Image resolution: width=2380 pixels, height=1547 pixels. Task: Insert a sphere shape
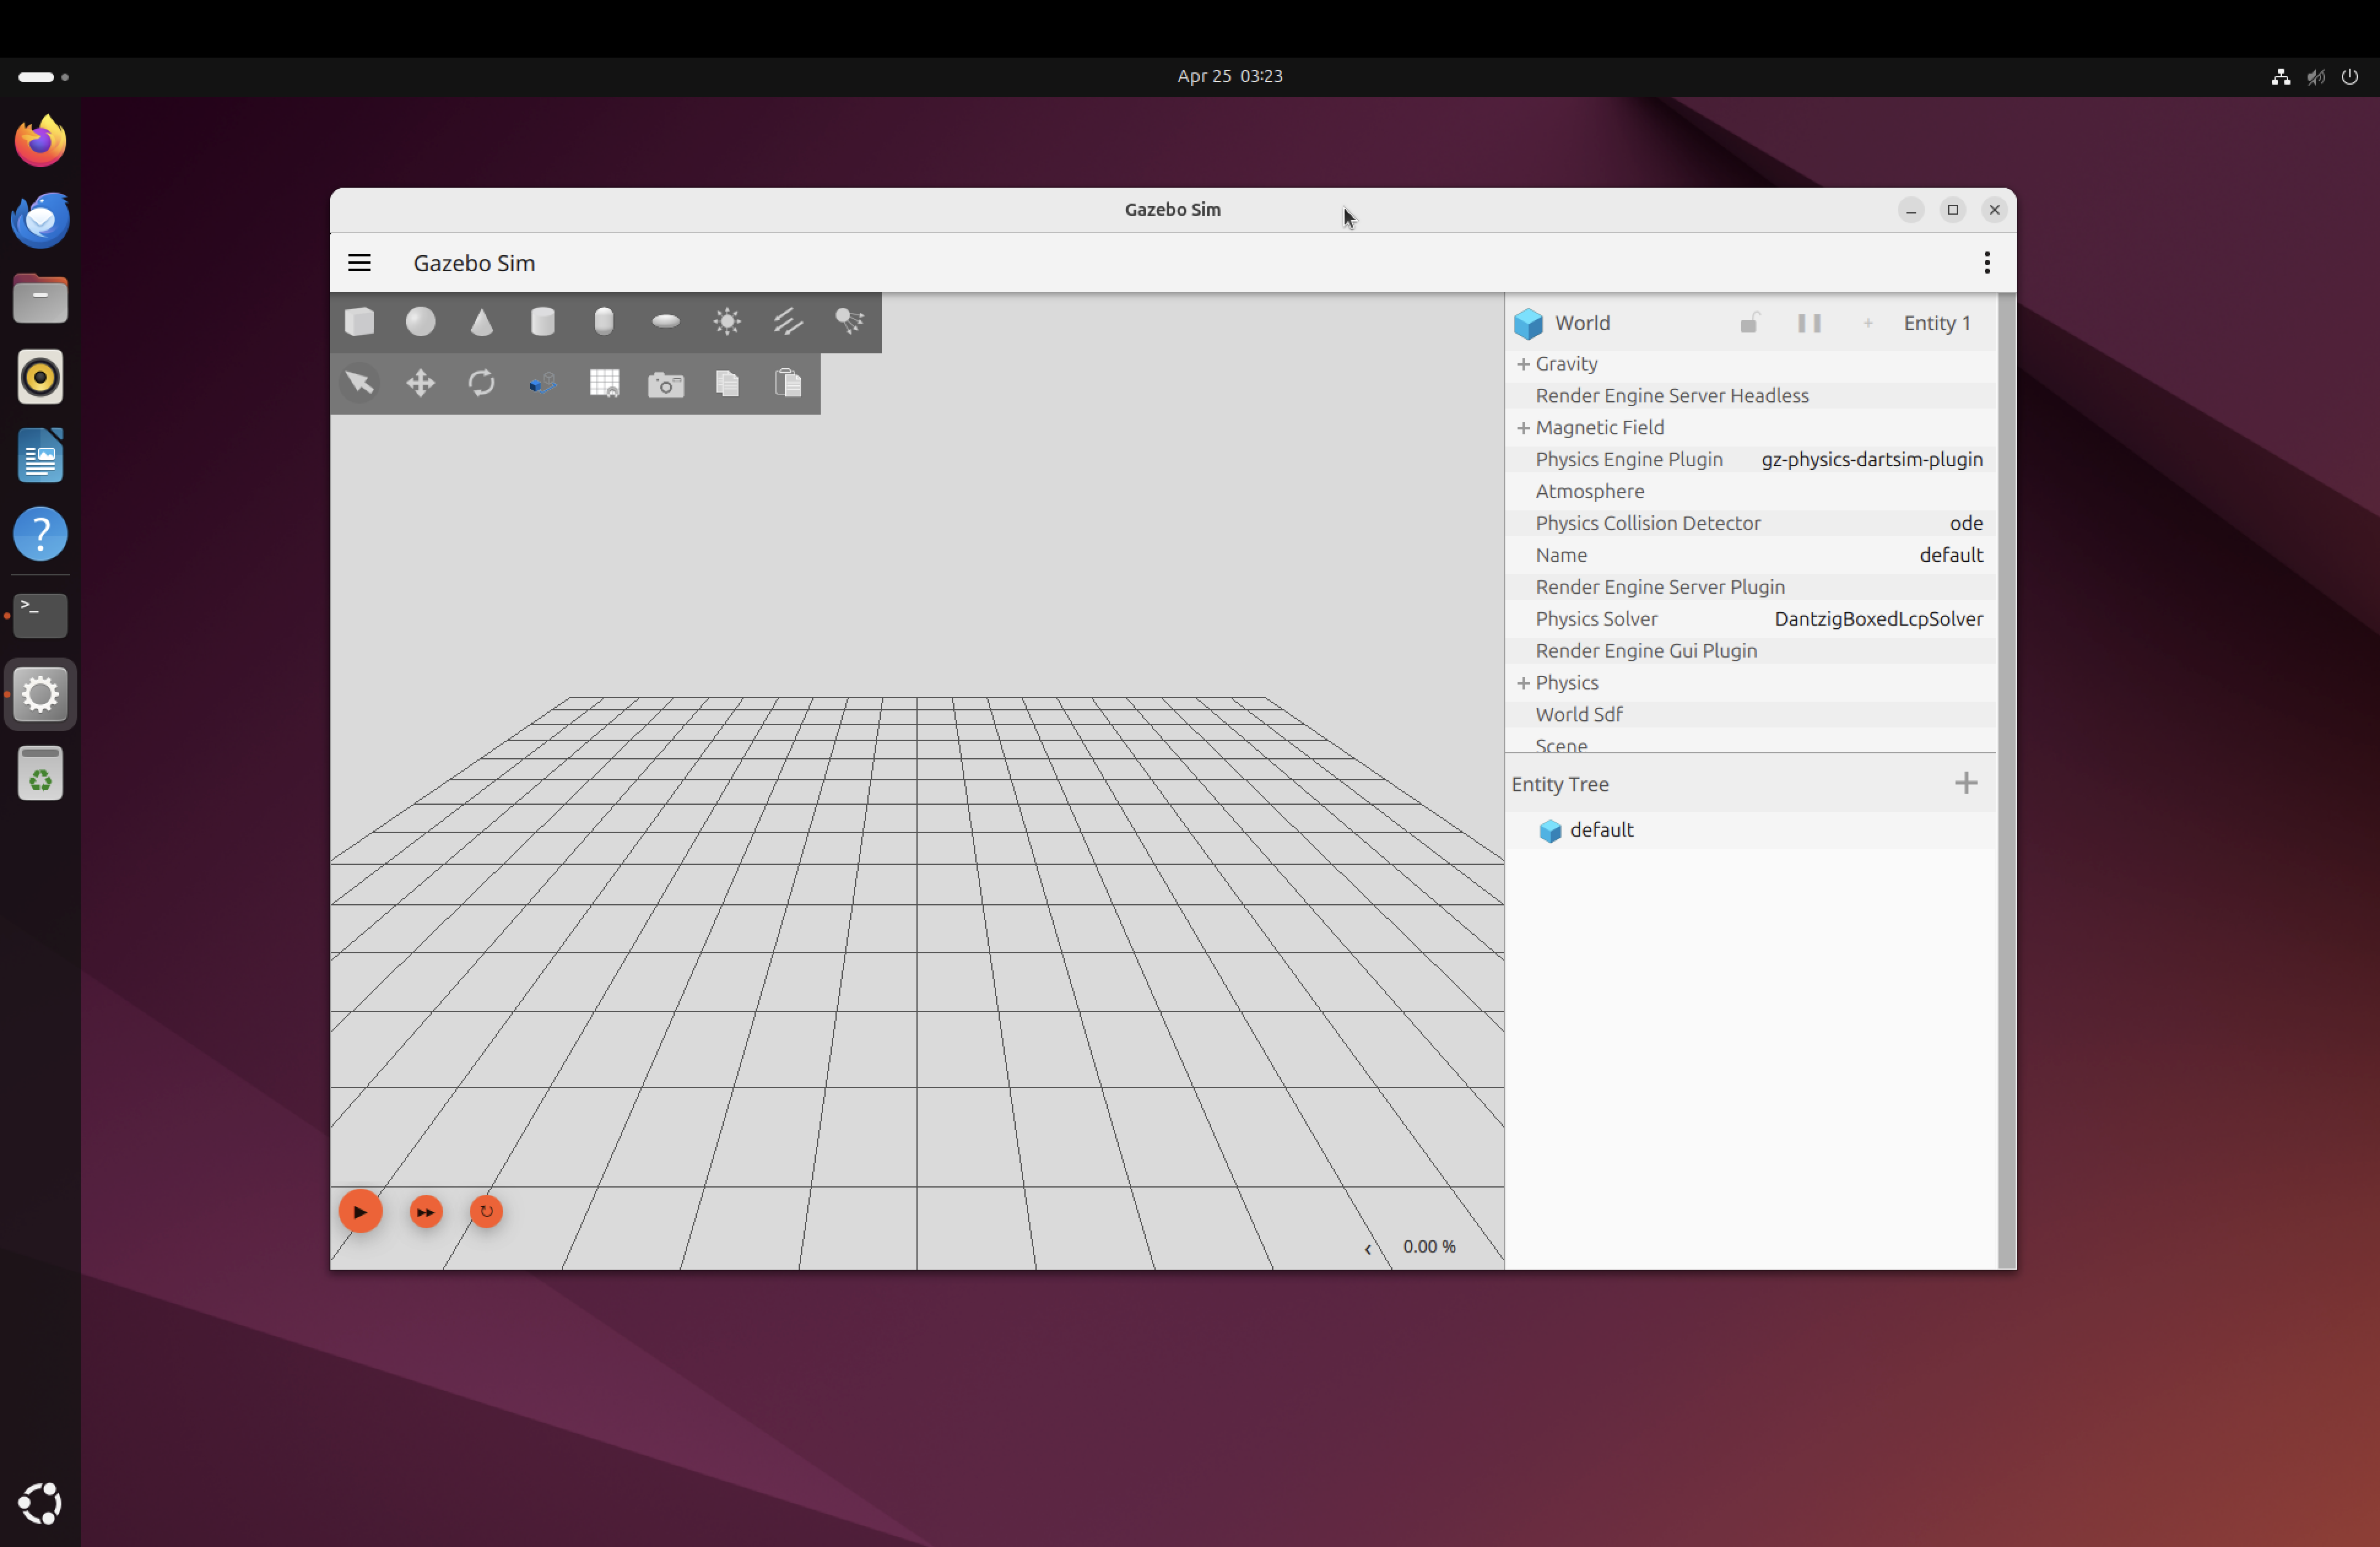(x=421, y=322)
